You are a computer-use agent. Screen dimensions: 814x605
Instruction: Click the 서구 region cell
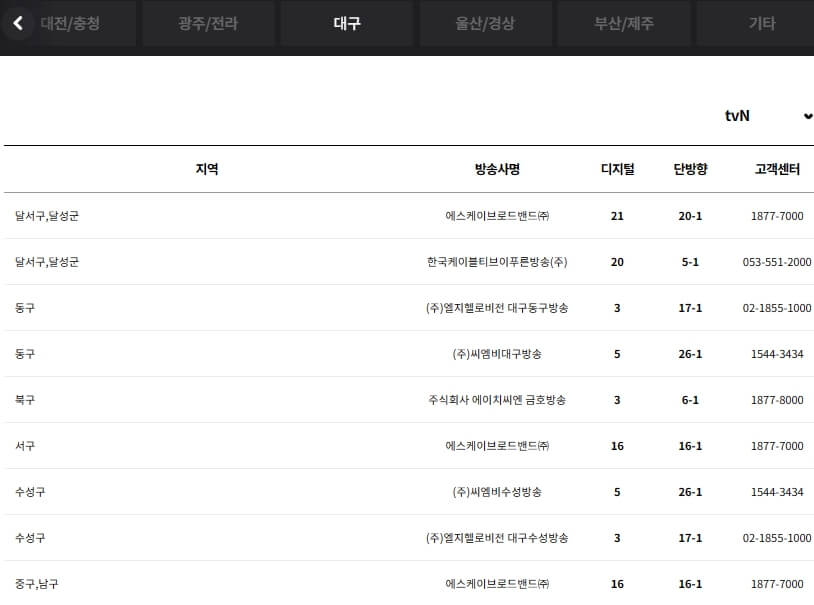tap(24, 446)
